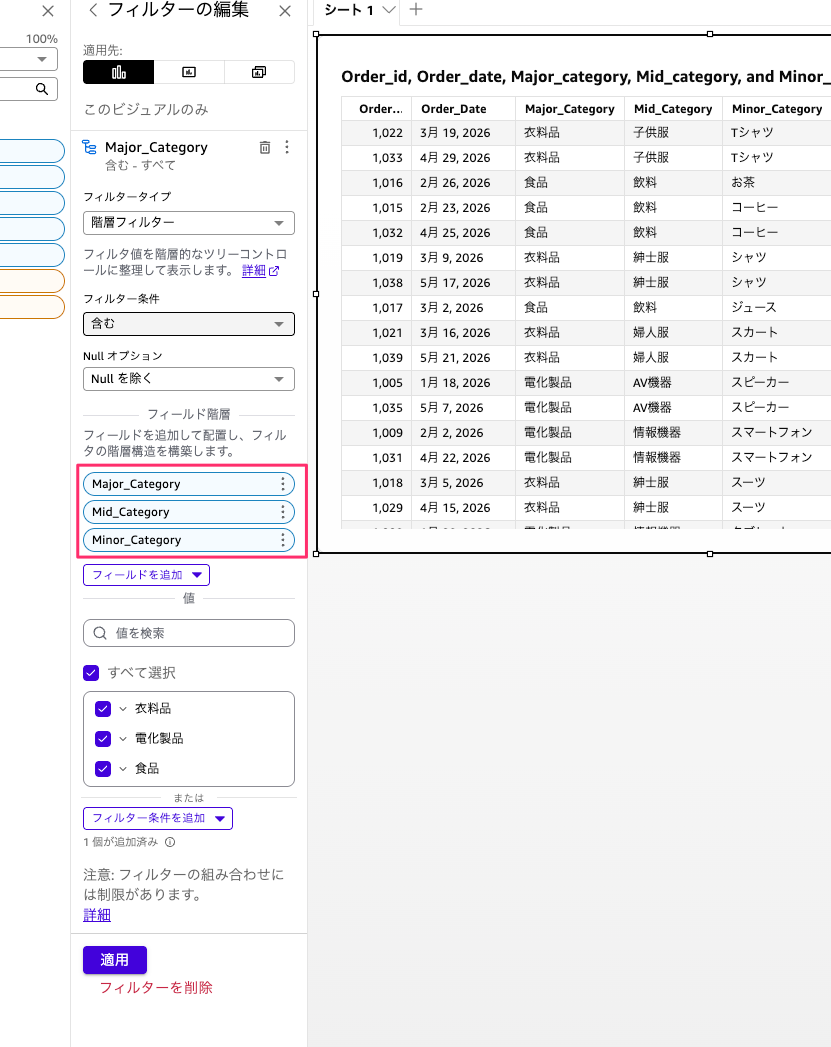Open the フィルター条件 含む dropdown

(189, 324)
